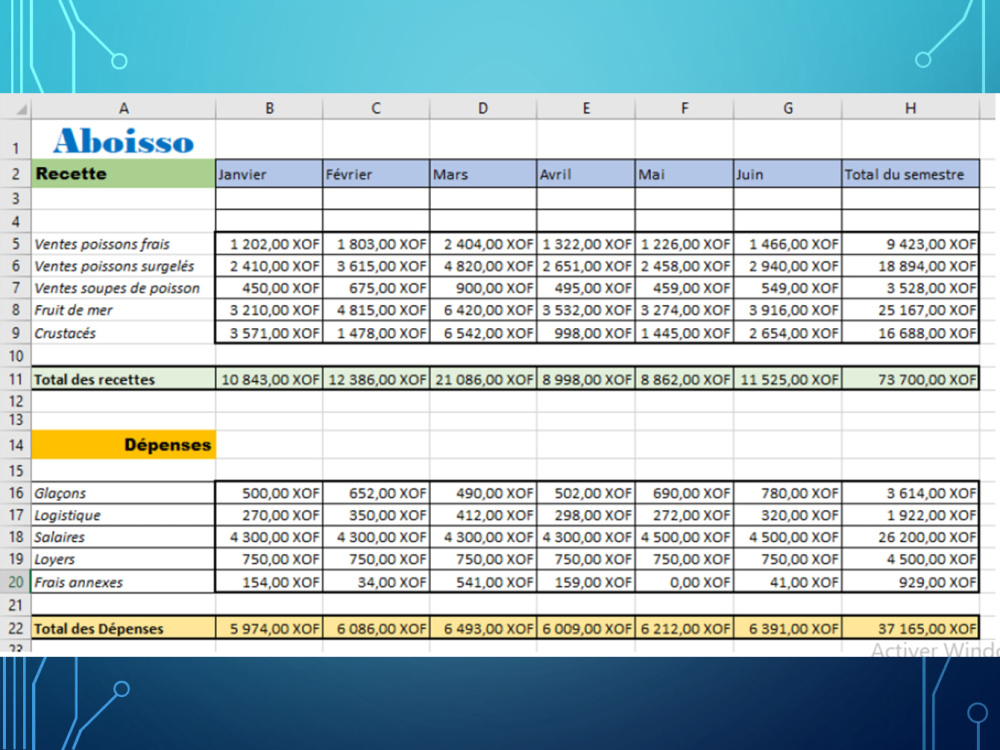The image size is (1000, 750).
Task: Click cell with 350,00 XOF
Action: click(376, 515)
